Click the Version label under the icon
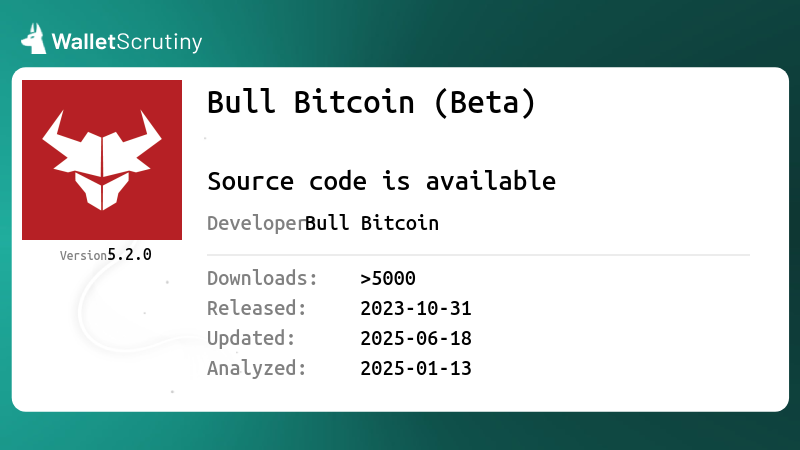Viewport: 800px width, 450px height. tap(83, 256)
